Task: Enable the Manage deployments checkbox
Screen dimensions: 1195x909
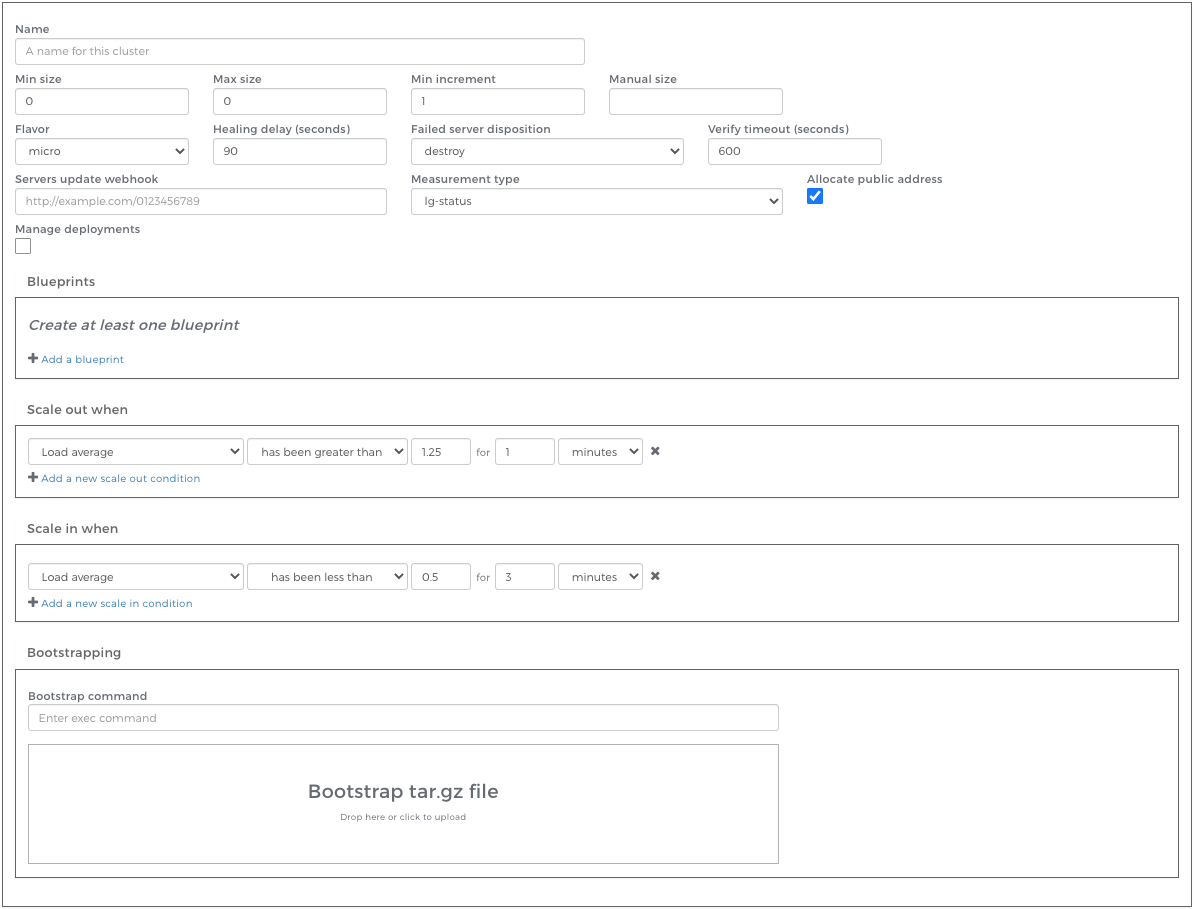Action: tap(23, 246)
